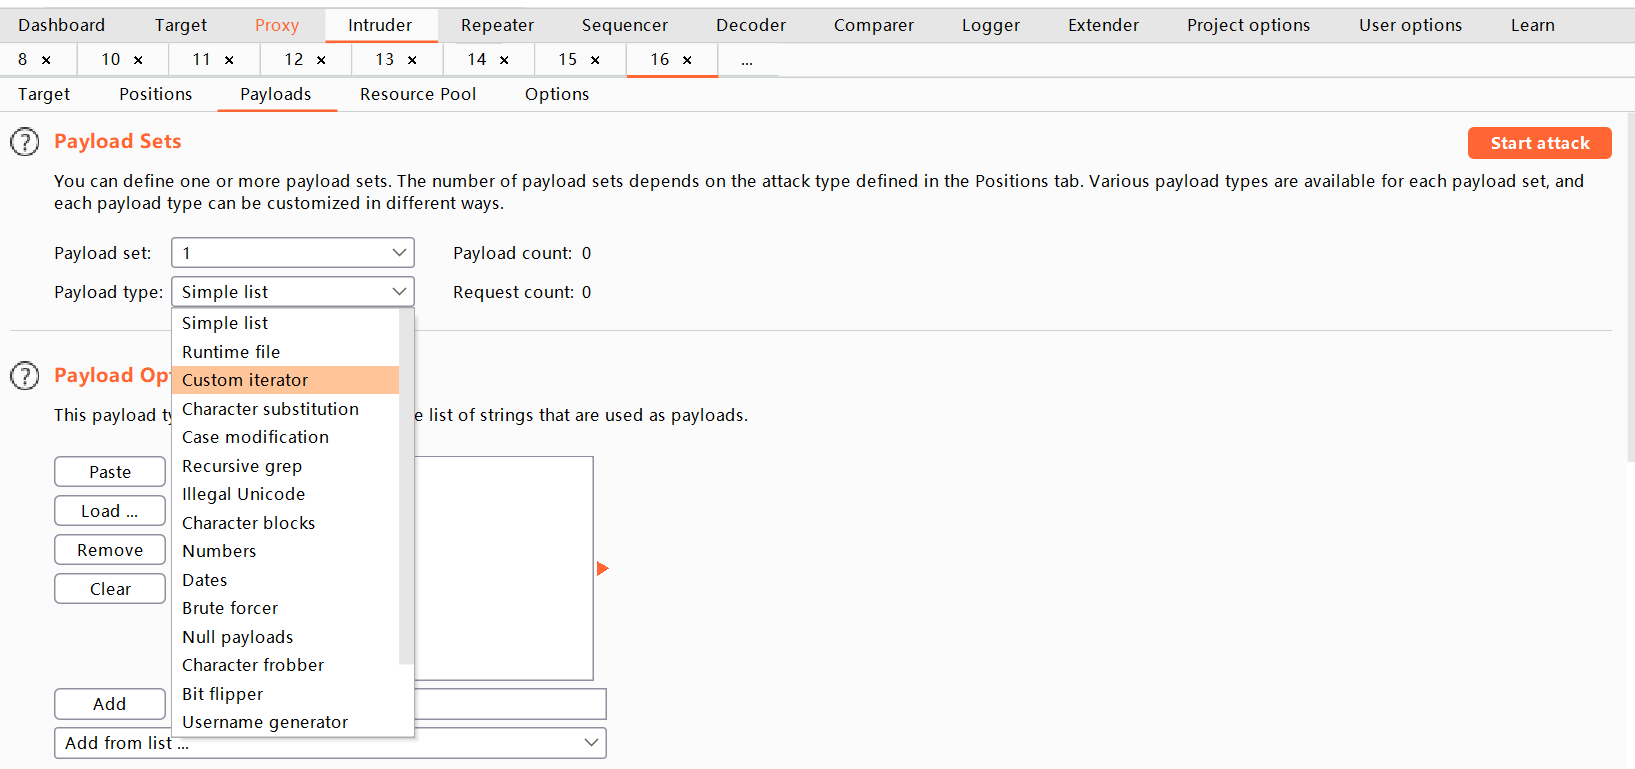Select Character substitution payload type
This screenshot has height=769, width=1635.
(x=285, y=409)
